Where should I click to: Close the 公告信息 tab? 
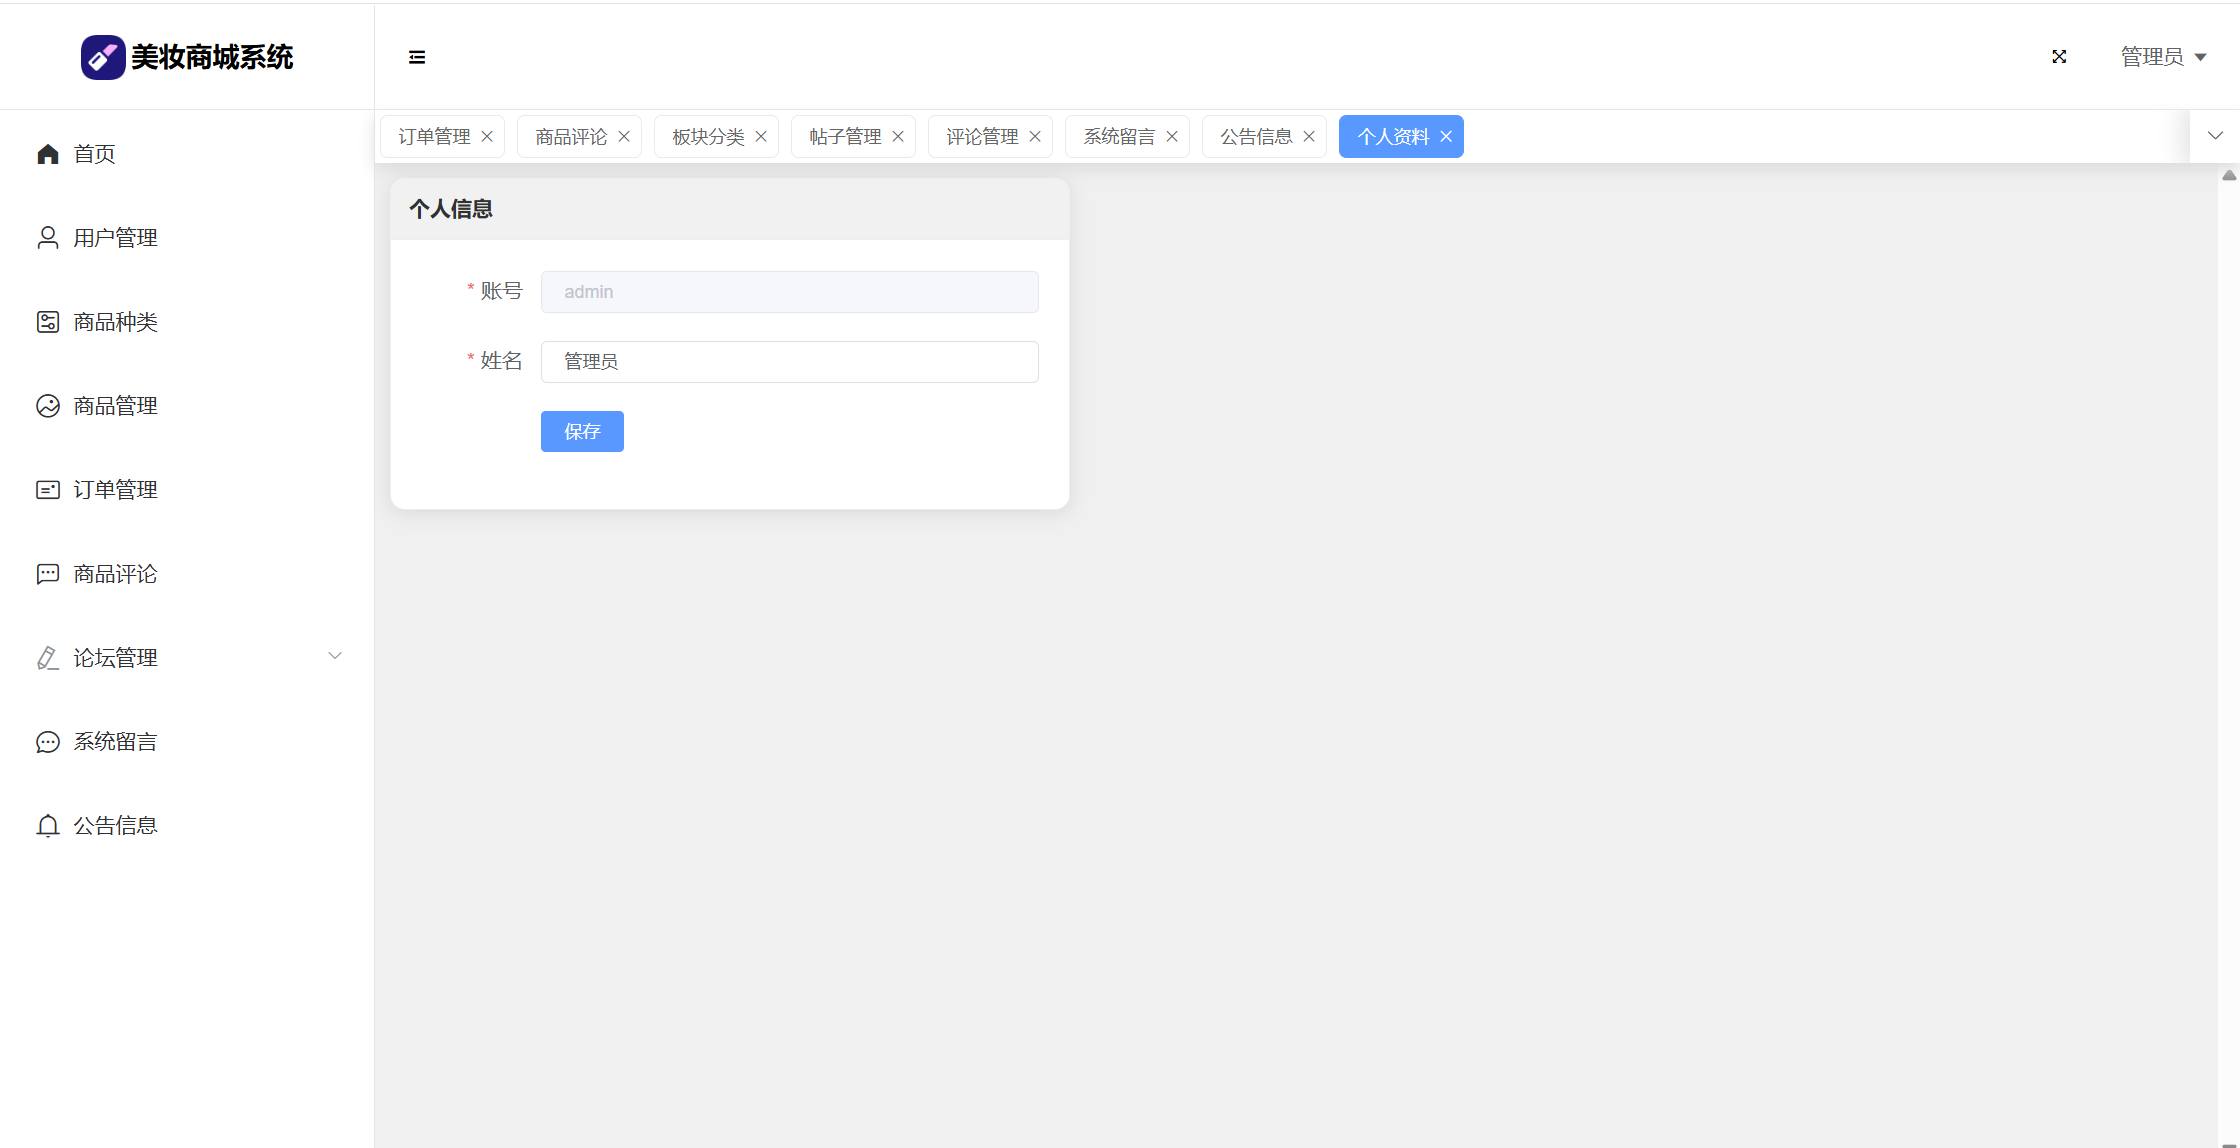[x=1309, y=137]
